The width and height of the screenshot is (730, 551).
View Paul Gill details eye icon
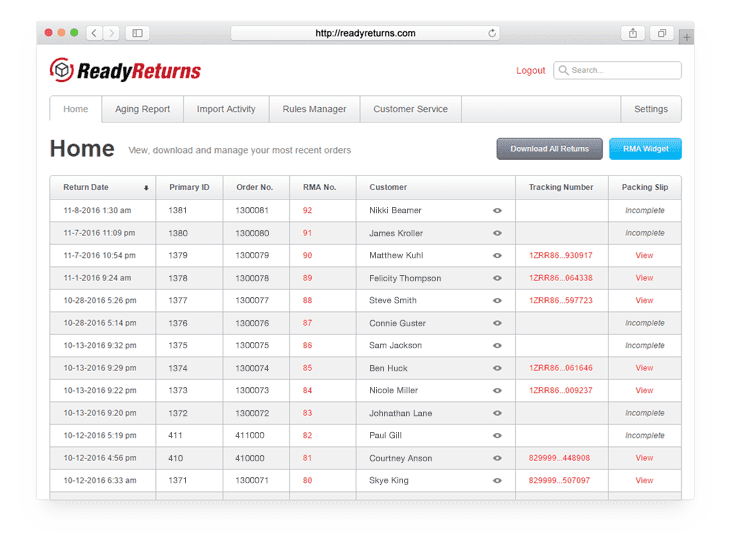coord(497,436)
